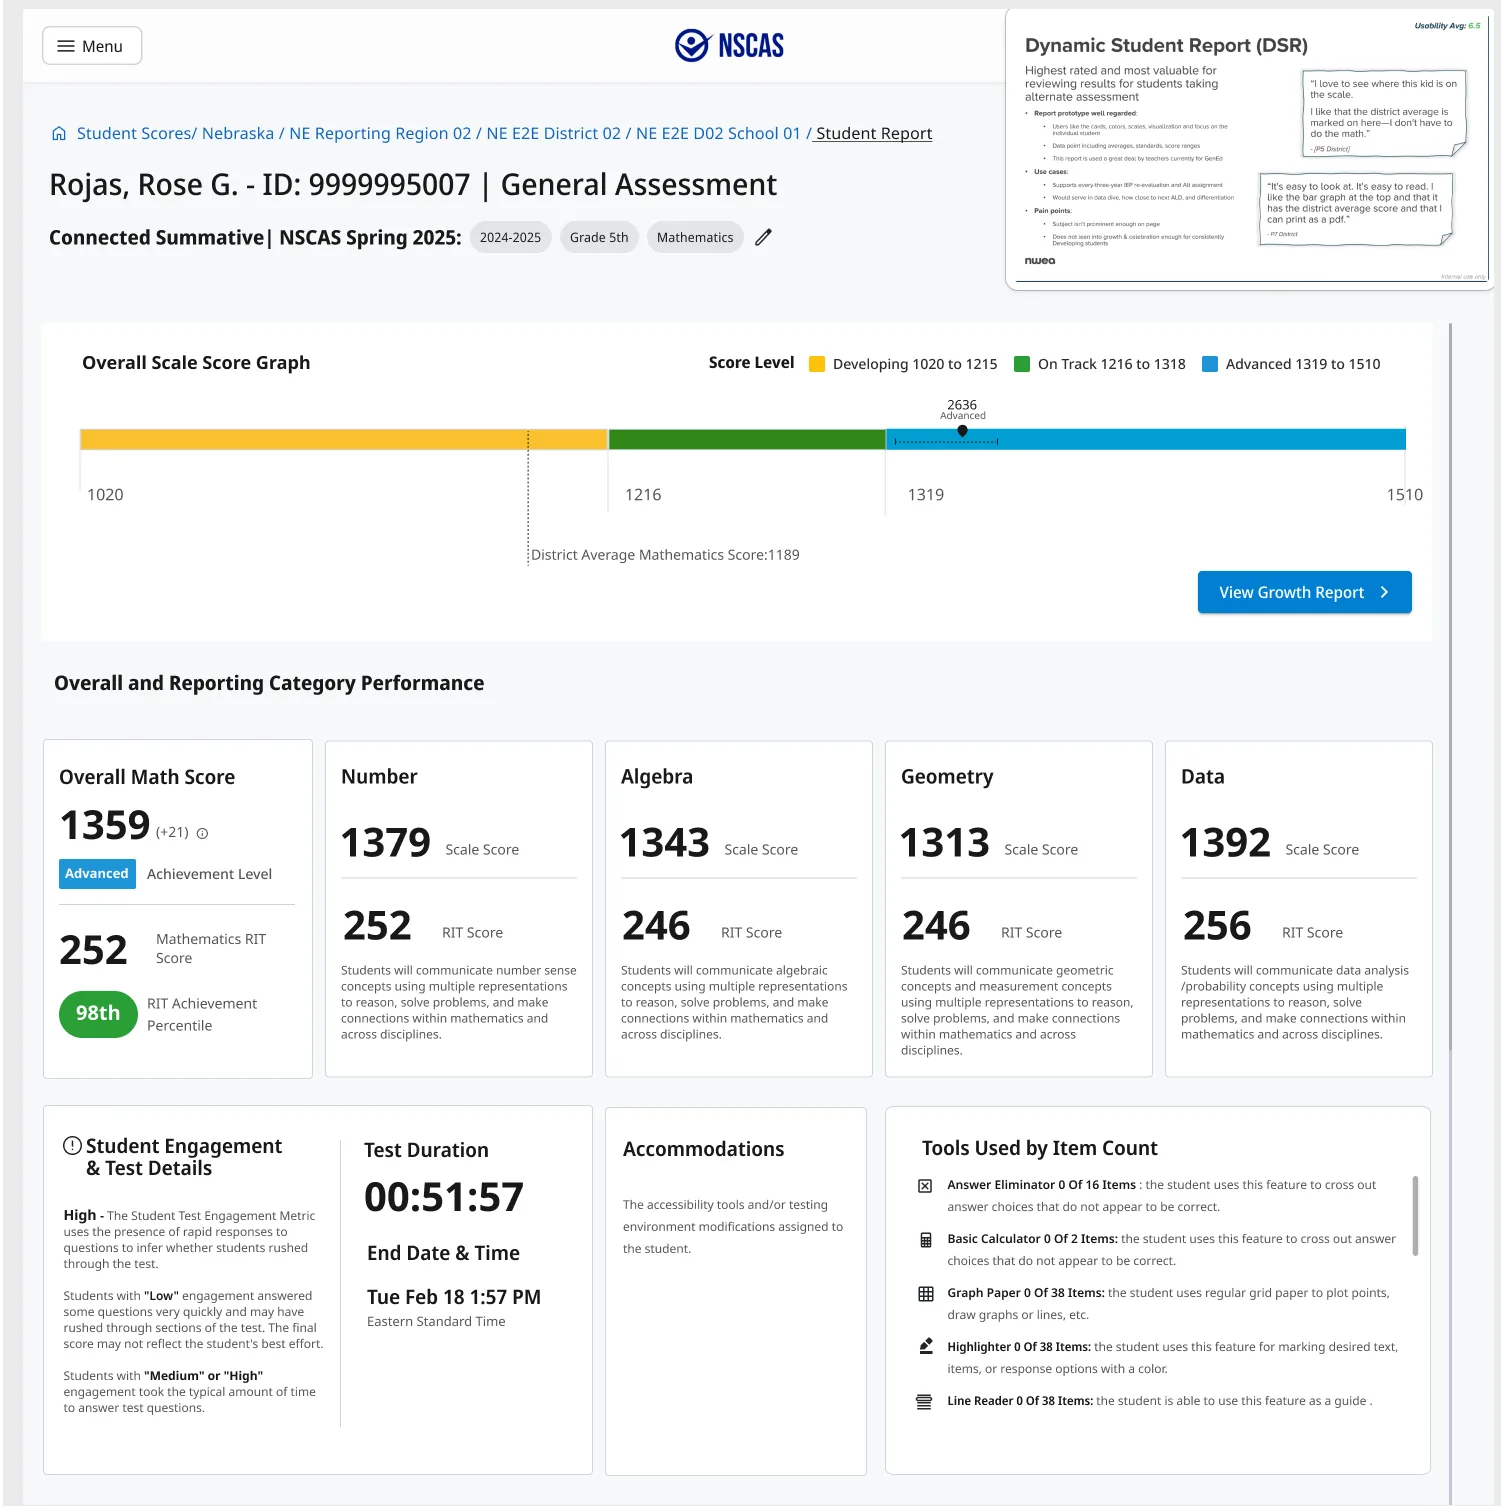Click the Student Engagement alert icon
Screen dimensions: 1501x1506
tap(72, 1146)
